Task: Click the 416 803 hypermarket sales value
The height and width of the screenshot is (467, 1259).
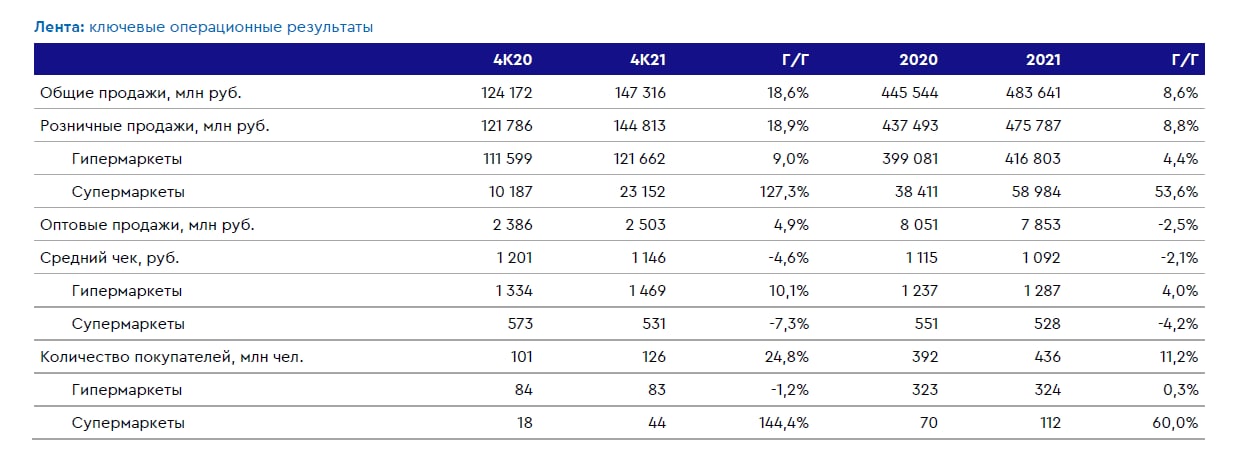Action: coord(1032,159)
